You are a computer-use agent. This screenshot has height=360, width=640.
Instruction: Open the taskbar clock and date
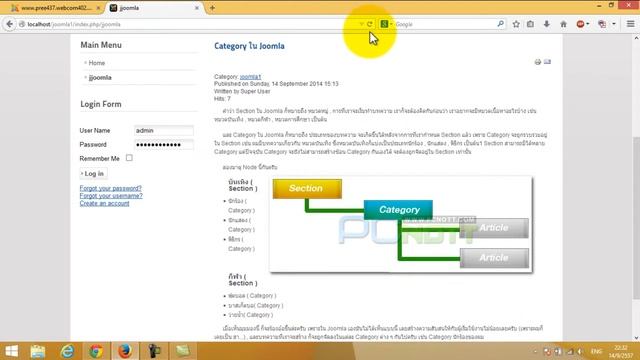[621, 351]
